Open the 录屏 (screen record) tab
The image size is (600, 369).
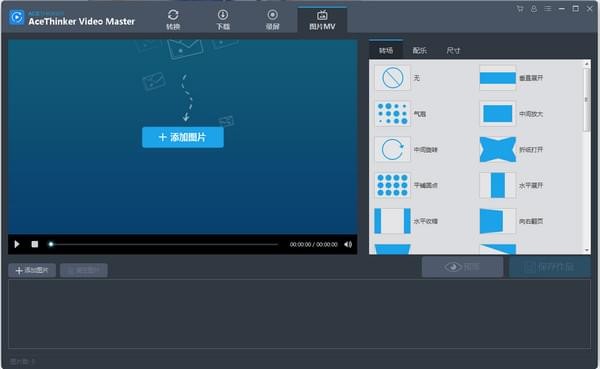tap(272, 20)
